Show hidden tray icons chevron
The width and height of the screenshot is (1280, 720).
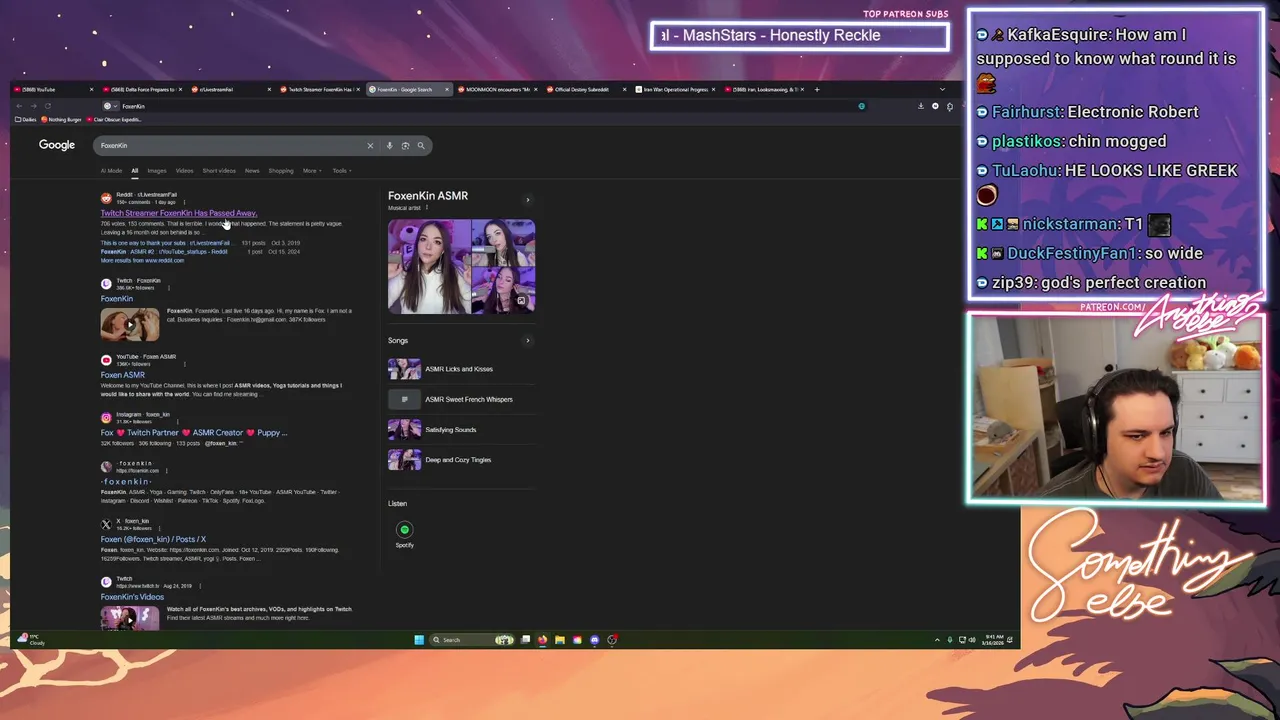coord(937,640)
